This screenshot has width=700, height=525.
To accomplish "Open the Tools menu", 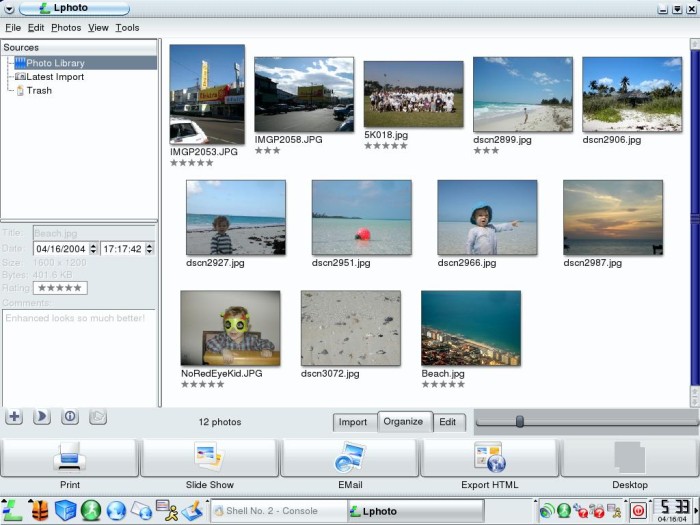I will click(127, 28).
